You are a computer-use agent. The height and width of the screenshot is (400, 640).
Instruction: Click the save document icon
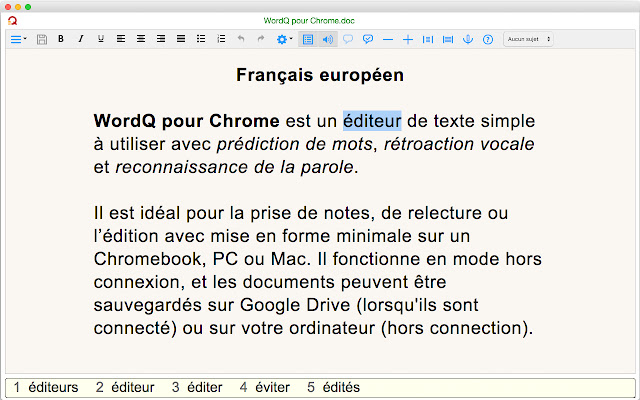click(x=42, y=39)
